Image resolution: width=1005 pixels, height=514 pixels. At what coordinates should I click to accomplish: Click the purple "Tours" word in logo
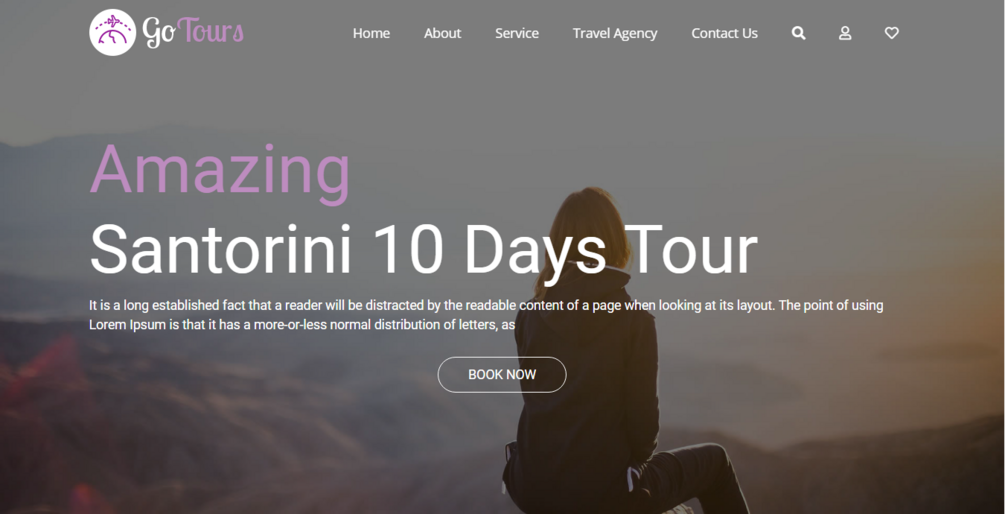[210, 31]
